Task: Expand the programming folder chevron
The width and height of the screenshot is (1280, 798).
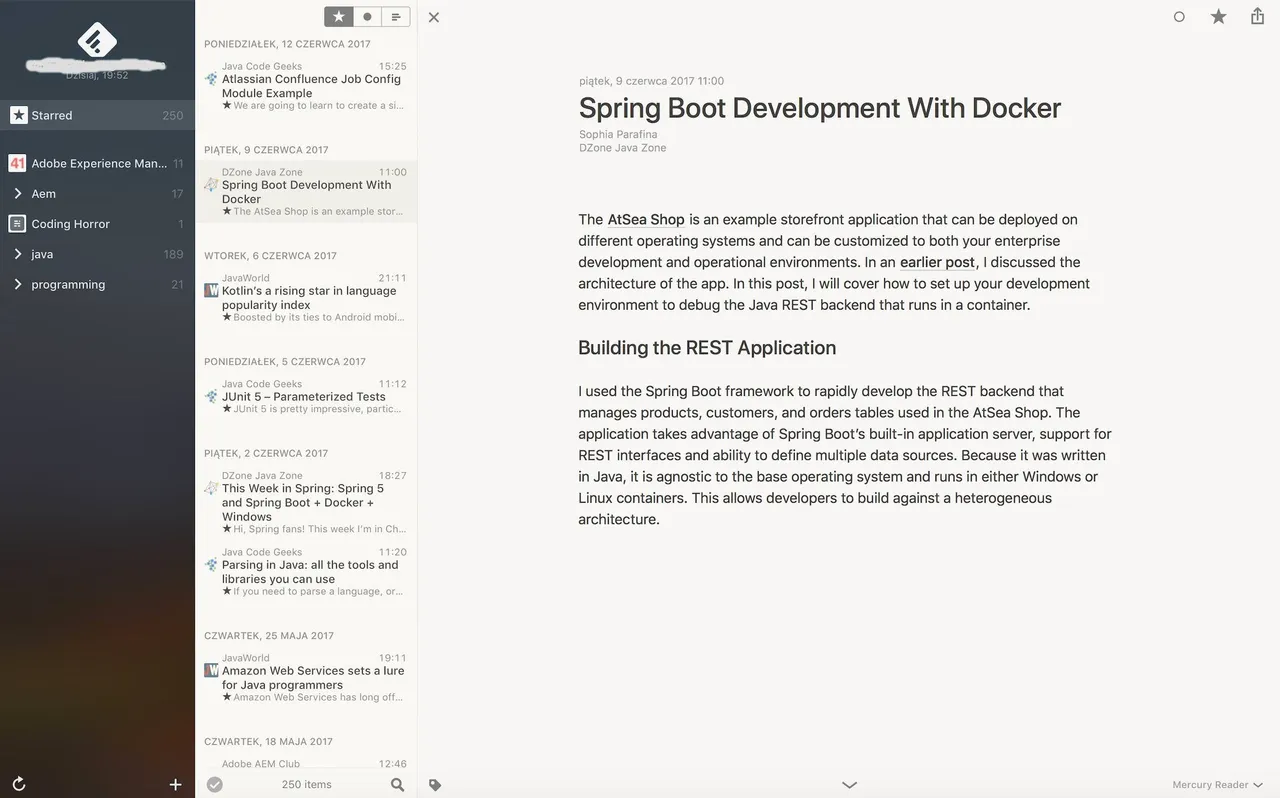Action: (x=18, y=285)
